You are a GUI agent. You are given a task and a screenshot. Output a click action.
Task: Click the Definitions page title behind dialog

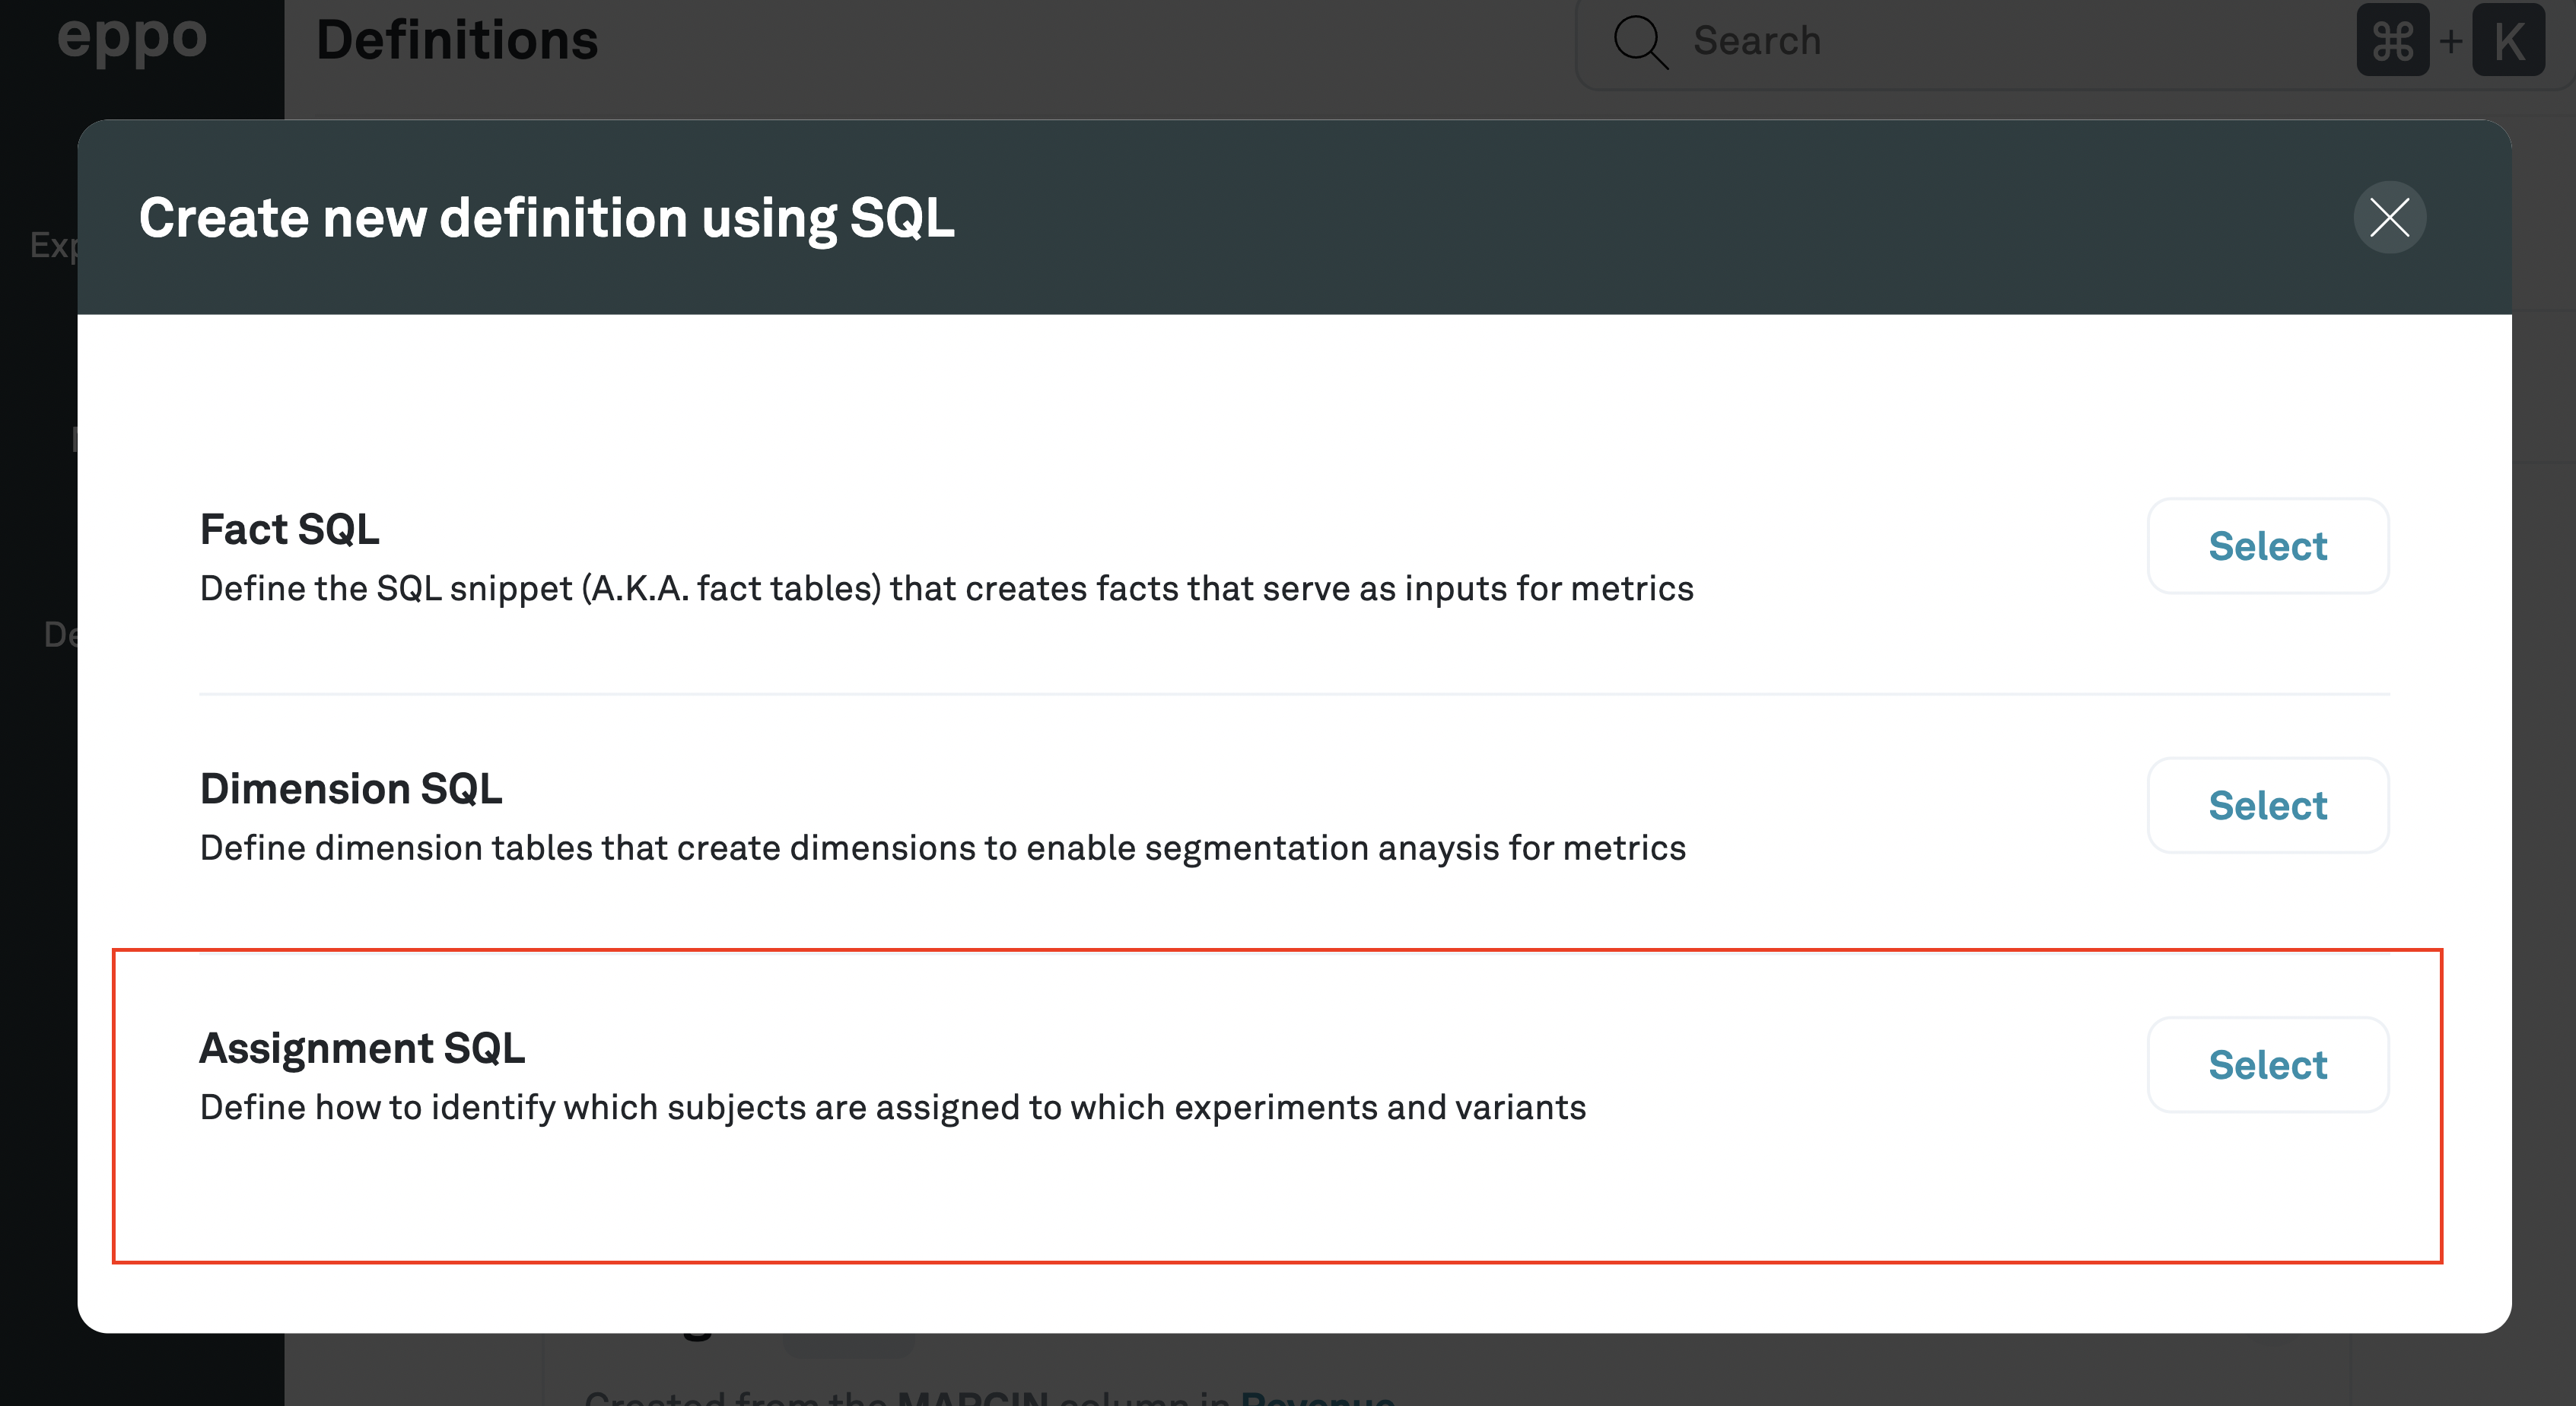coord(457,40)
